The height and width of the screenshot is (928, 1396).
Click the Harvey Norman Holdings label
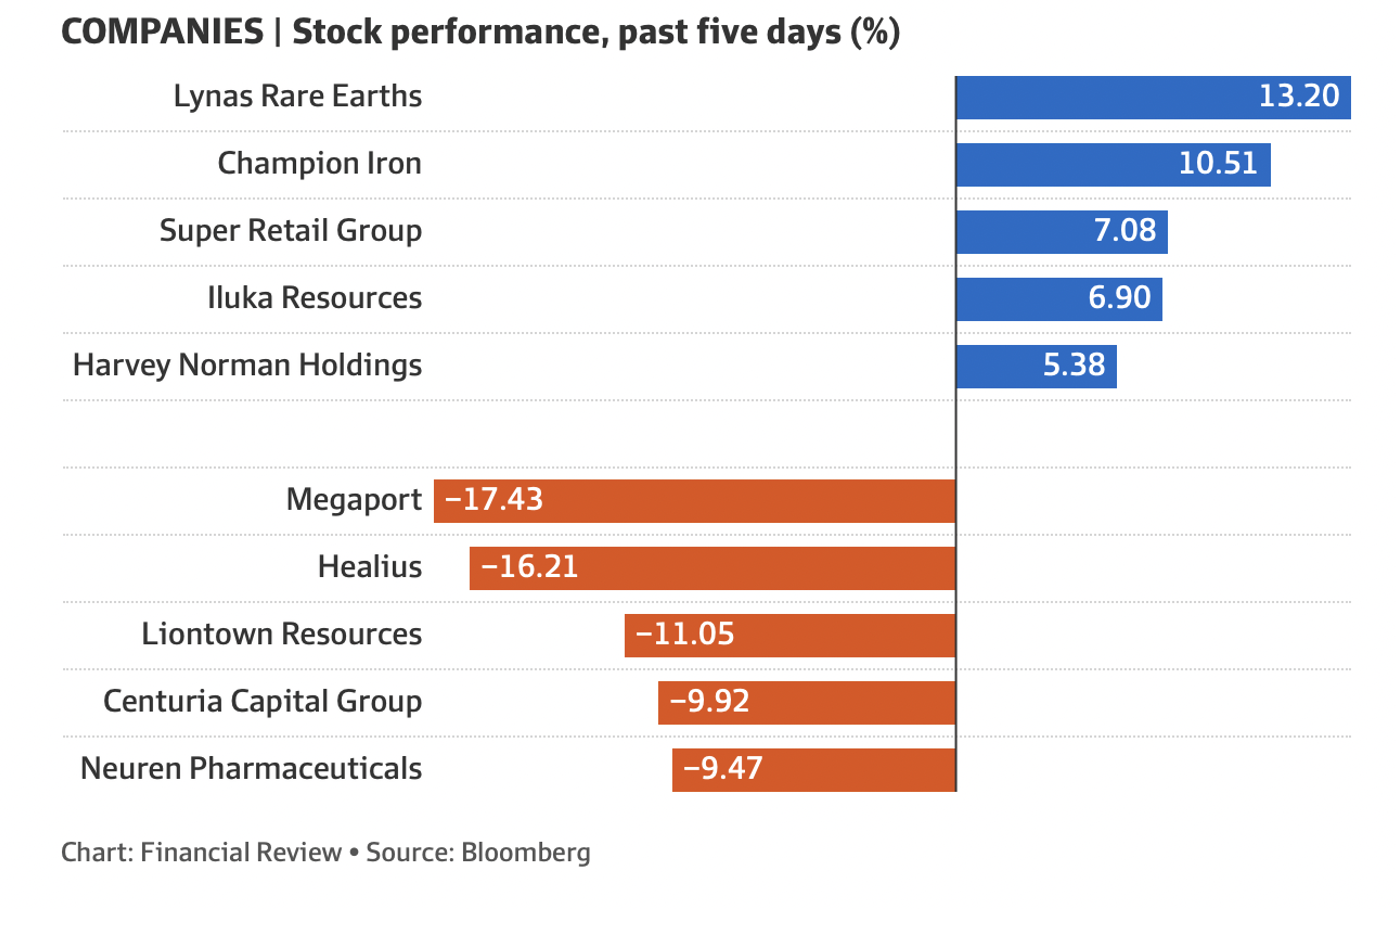pyautogui.click(x=247, y=365)
